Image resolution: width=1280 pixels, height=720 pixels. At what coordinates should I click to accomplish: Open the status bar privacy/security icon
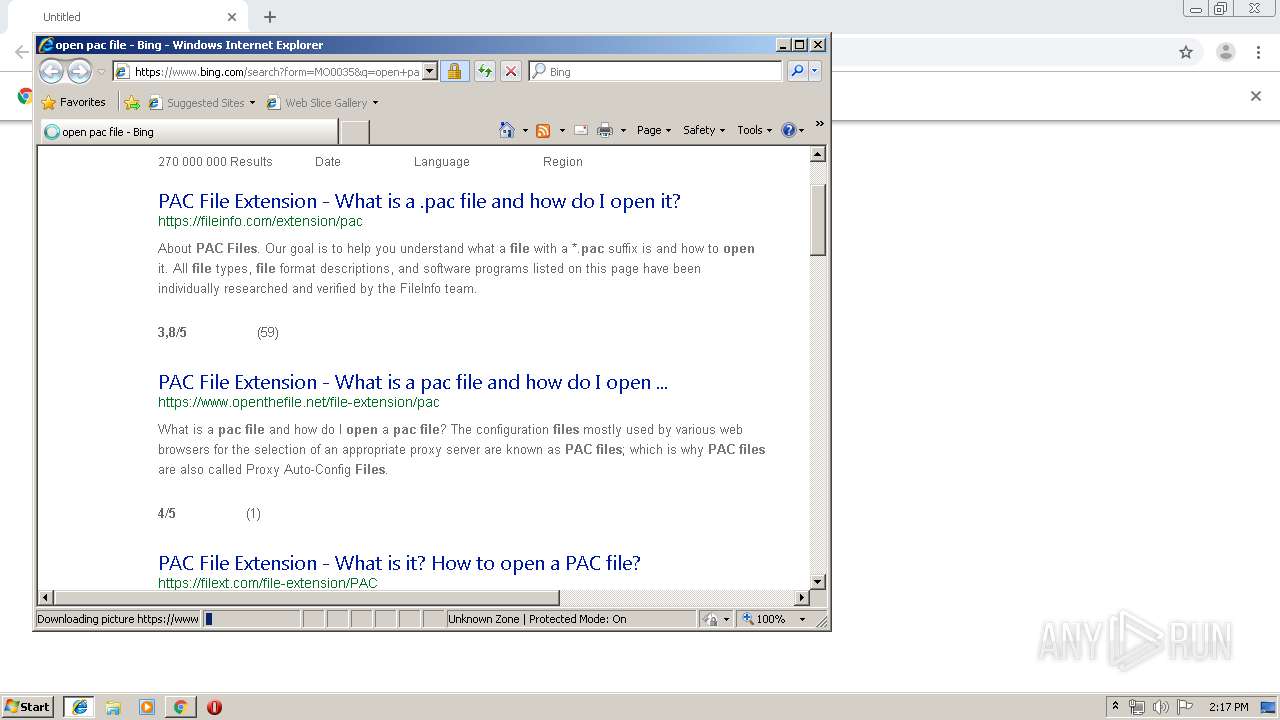tap(711, 619)
